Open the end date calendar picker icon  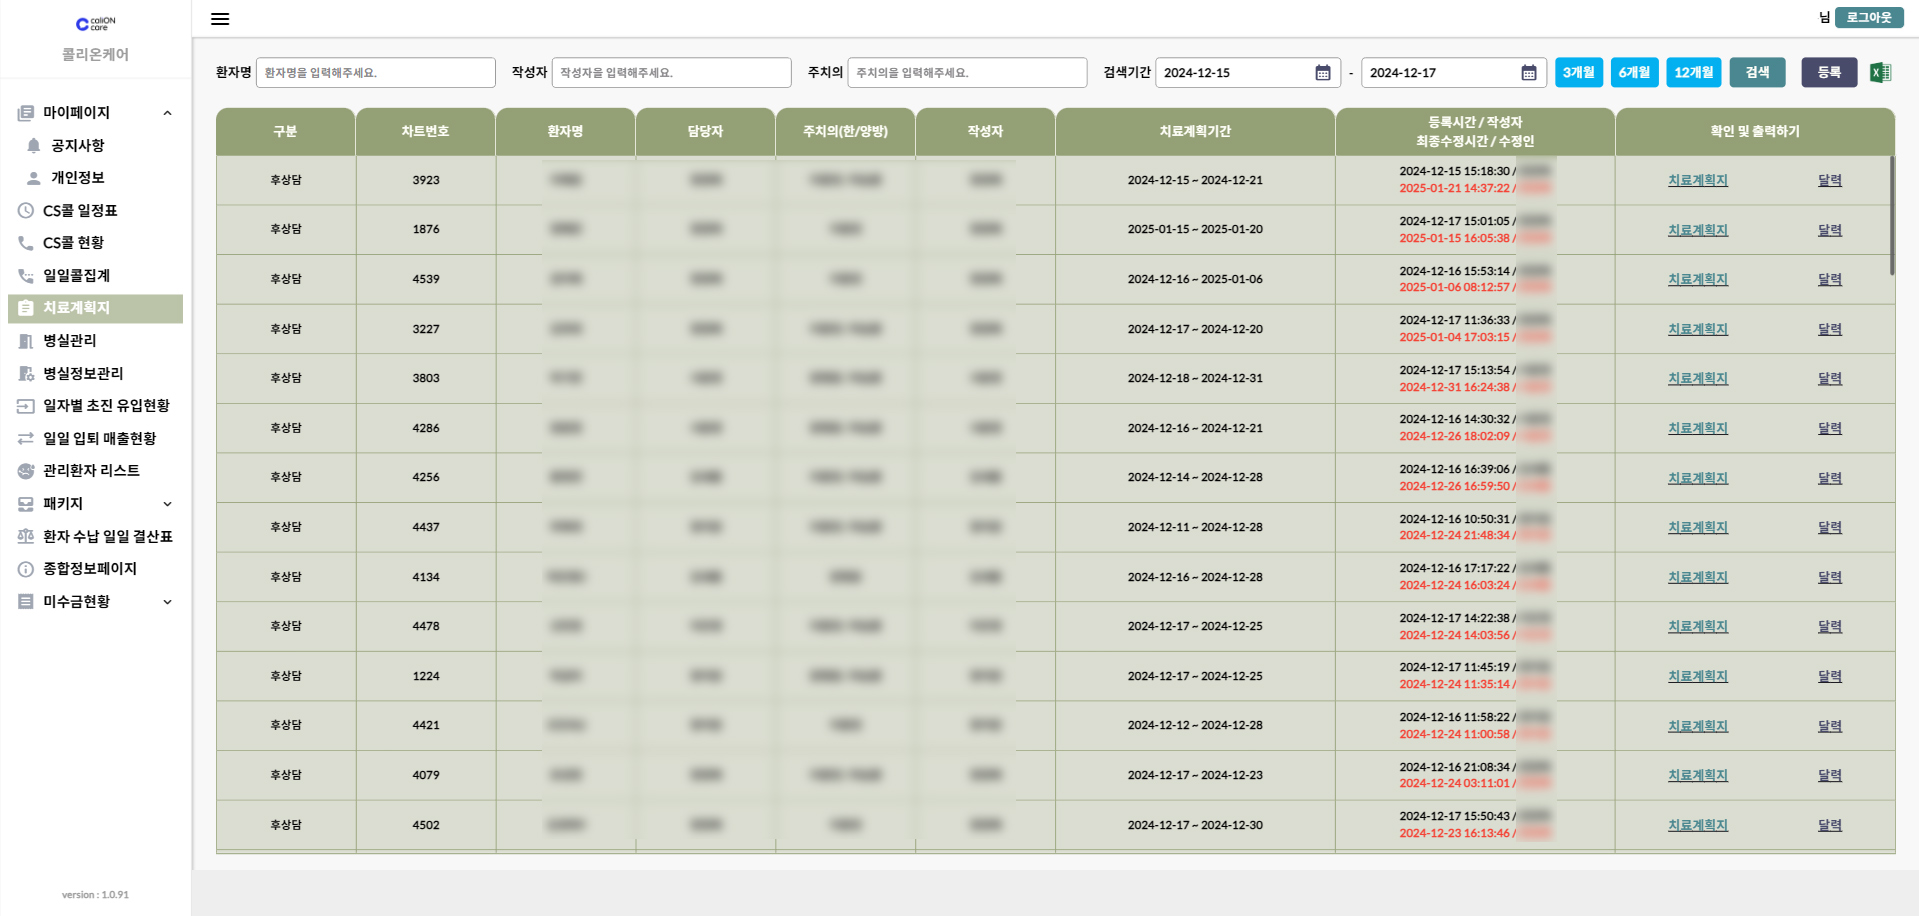pos(1528,73)
